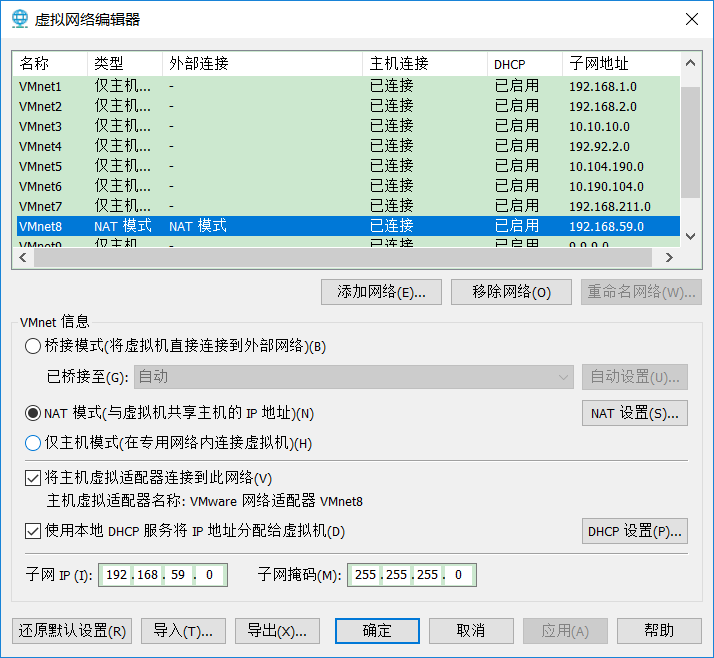714x658 pixels.
Task: Click subnet address 192.168.1.0
Action: point(603,87)
